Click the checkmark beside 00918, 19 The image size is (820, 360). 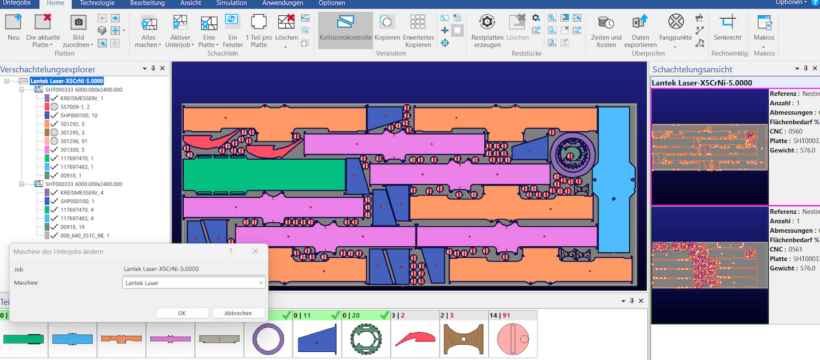[54, 227]
